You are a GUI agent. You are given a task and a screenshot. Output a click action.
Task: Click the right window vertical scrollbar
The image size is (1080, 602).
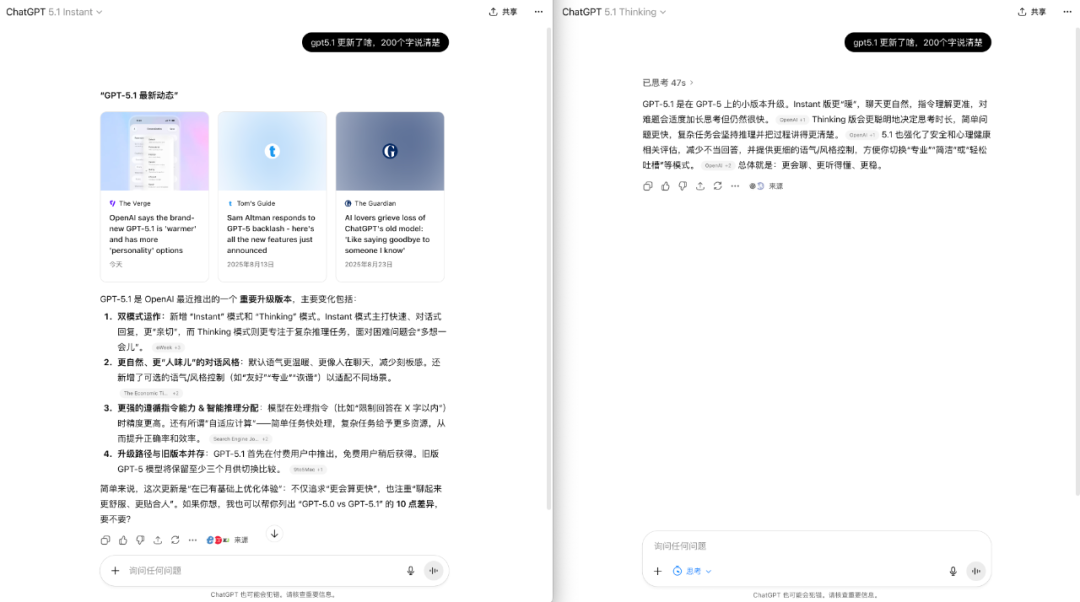pyautogui.click(x=1077, y=262)
